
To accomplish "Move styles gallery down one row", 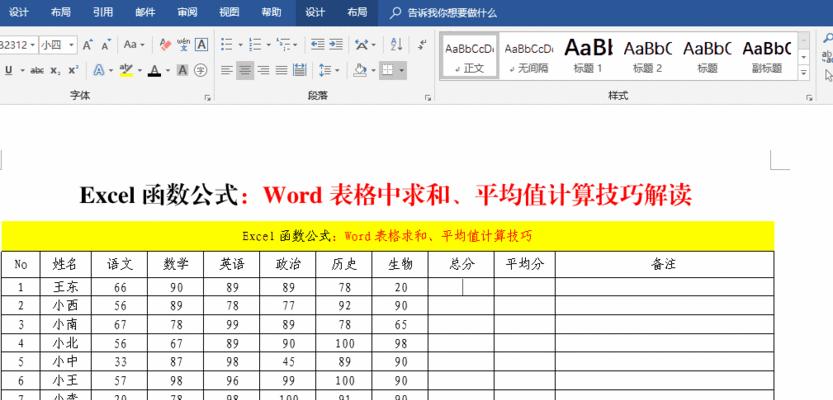I will (804, 56).
